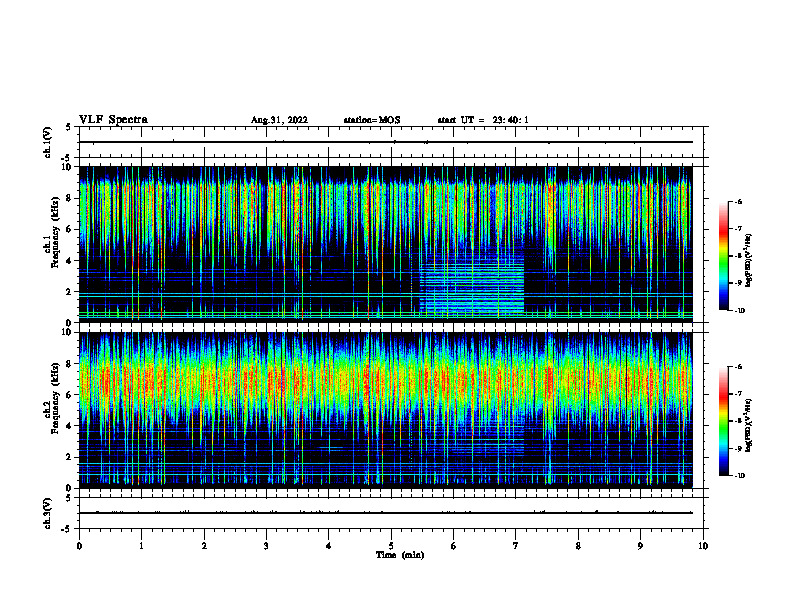Click time-axis tick label "7"
Viewport: 792px width, 612px height.
516,546
